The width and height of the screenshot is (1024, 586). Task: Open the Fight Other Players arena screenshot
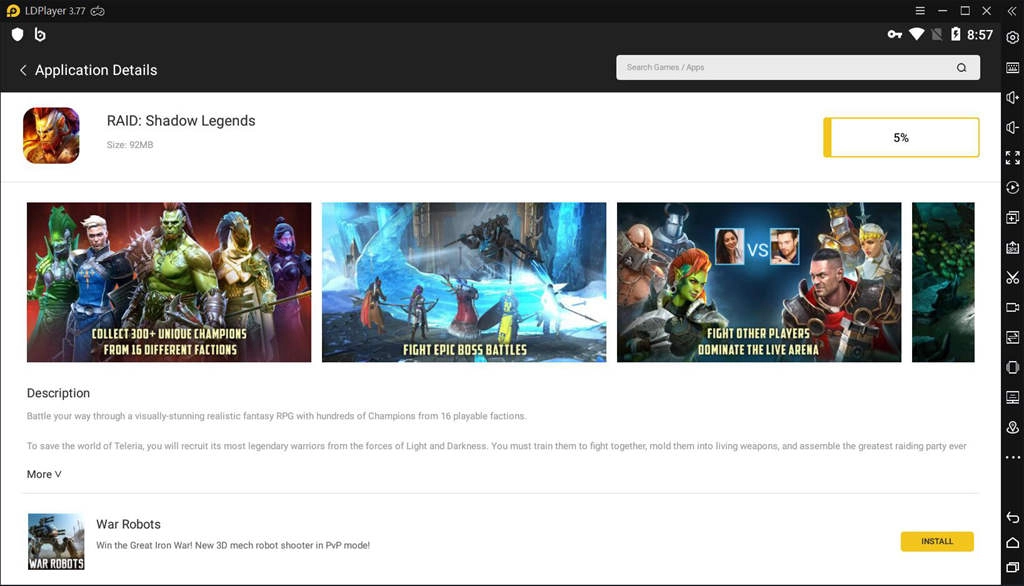[x=759, y=282]
